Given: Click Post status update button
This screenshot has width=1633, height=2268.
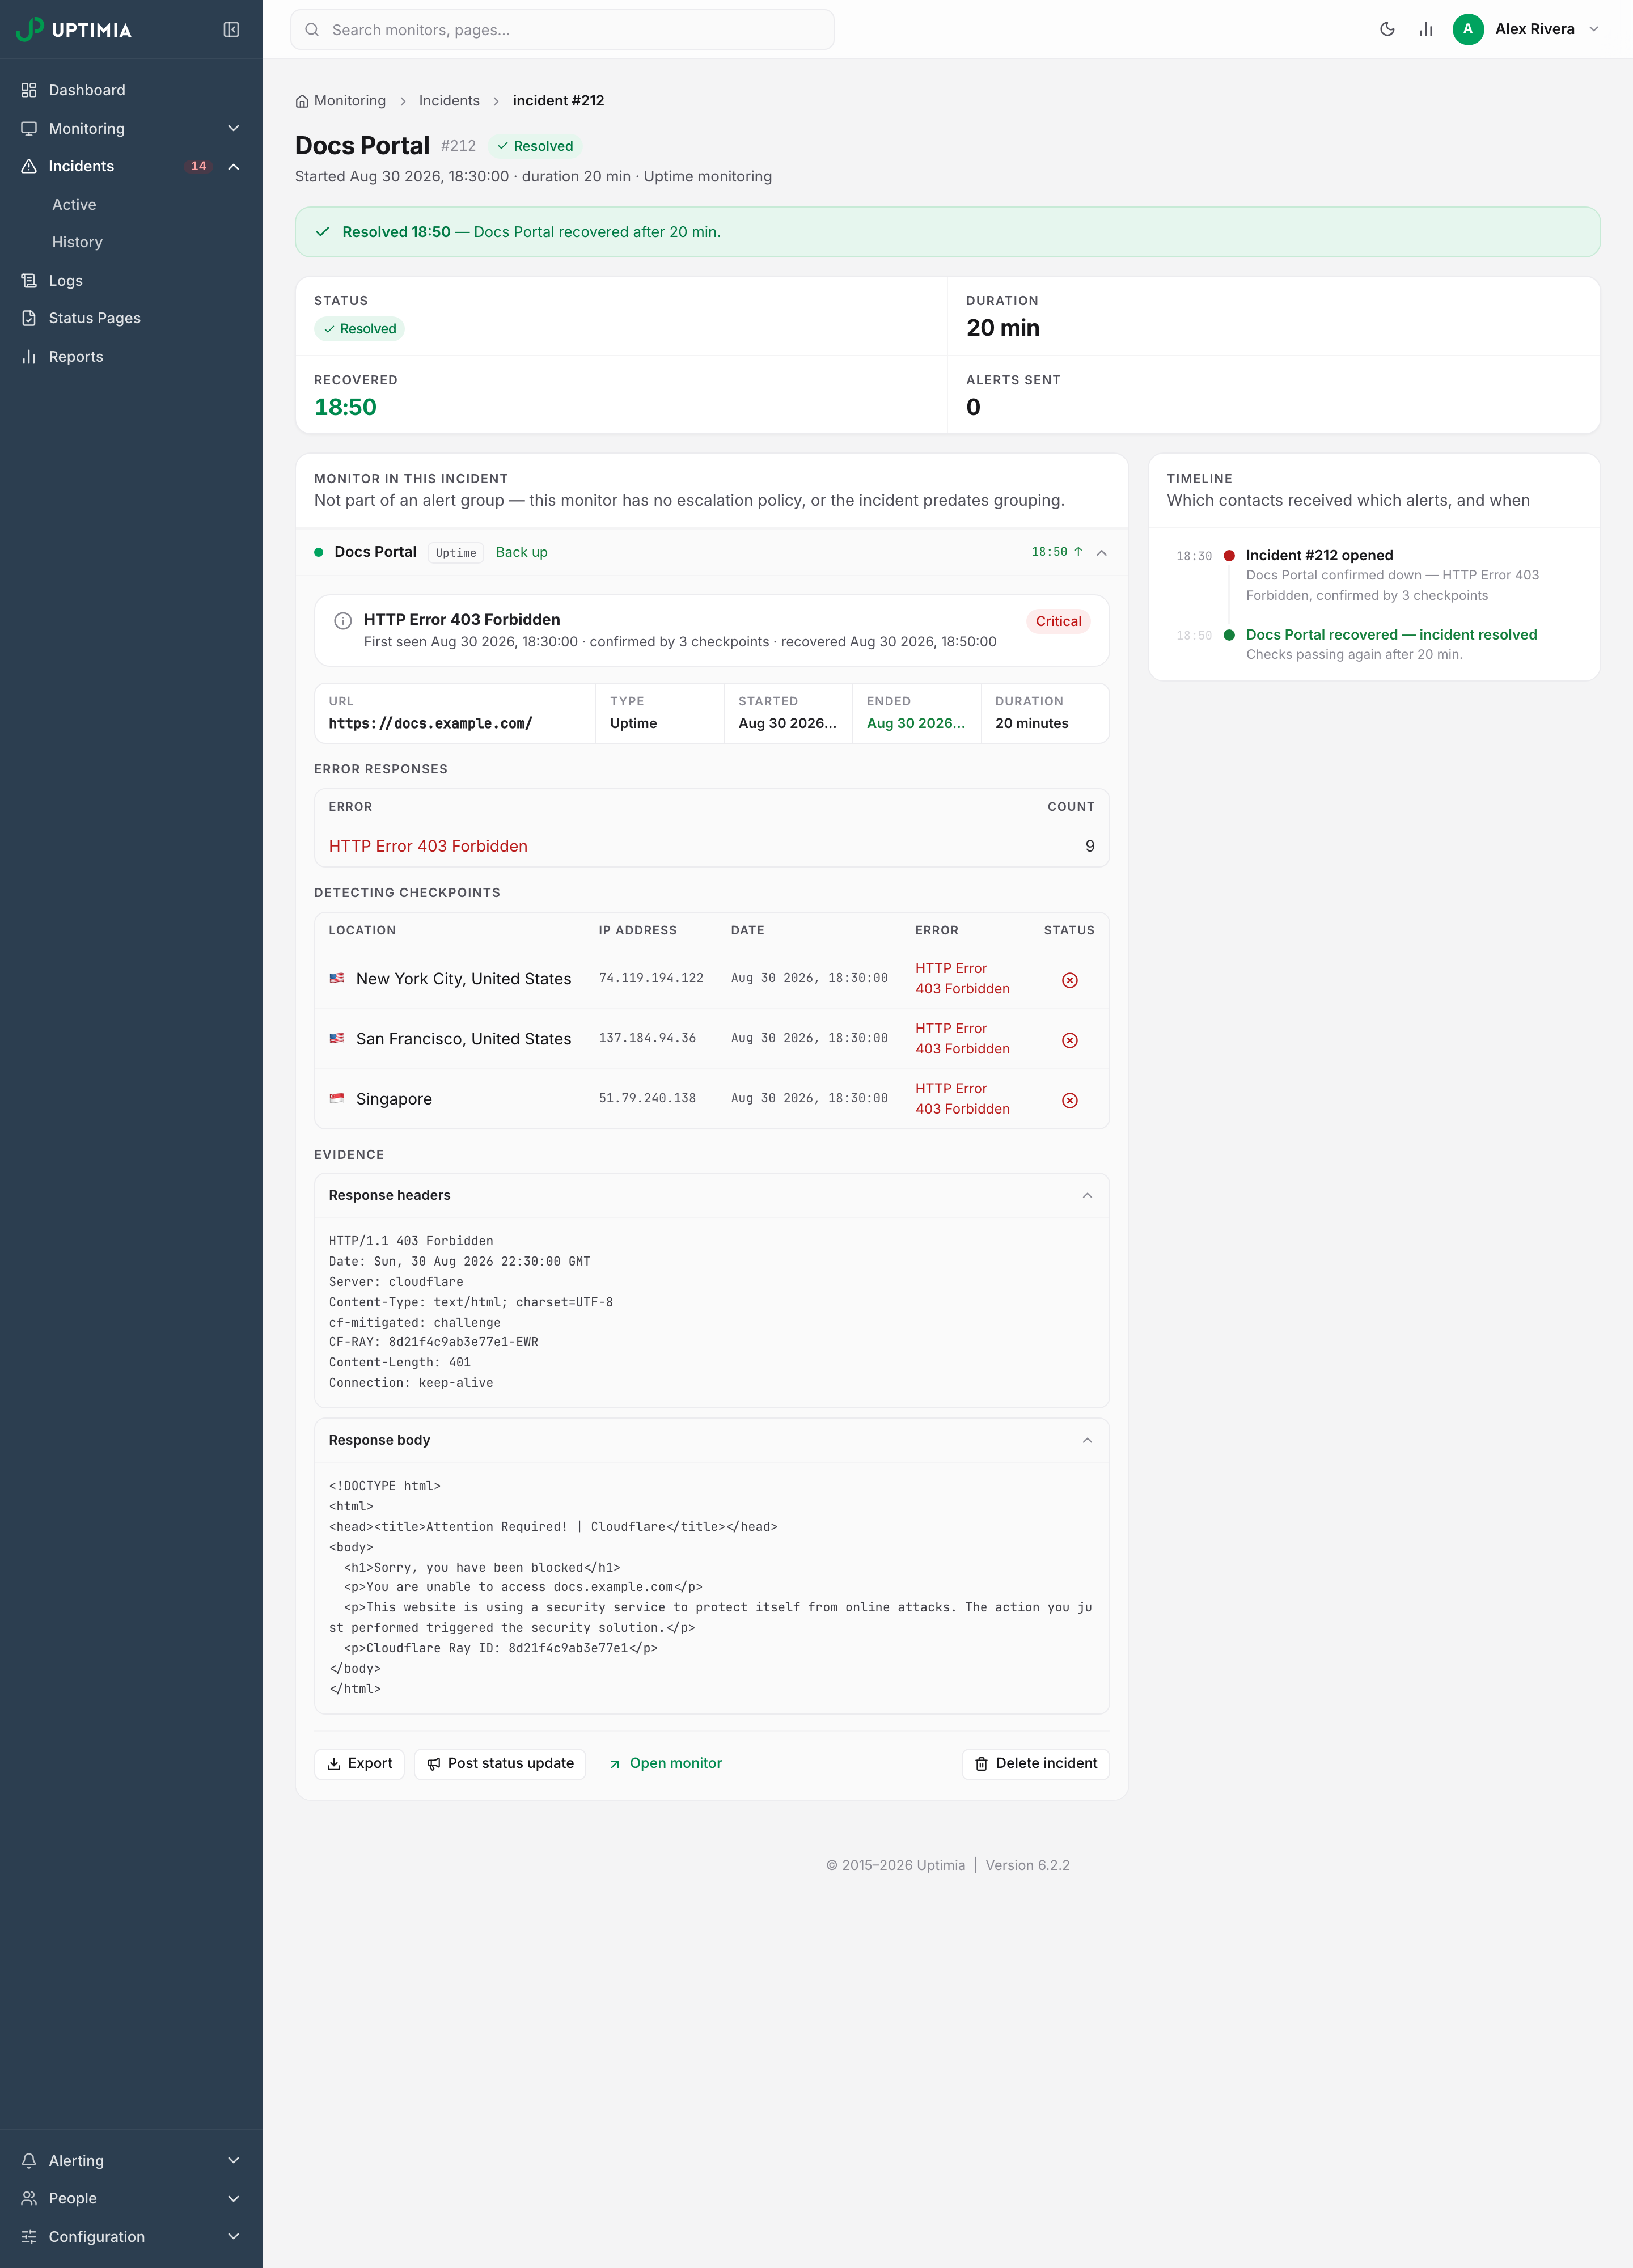Looking at the screenshot, I should click(500, 1764).
